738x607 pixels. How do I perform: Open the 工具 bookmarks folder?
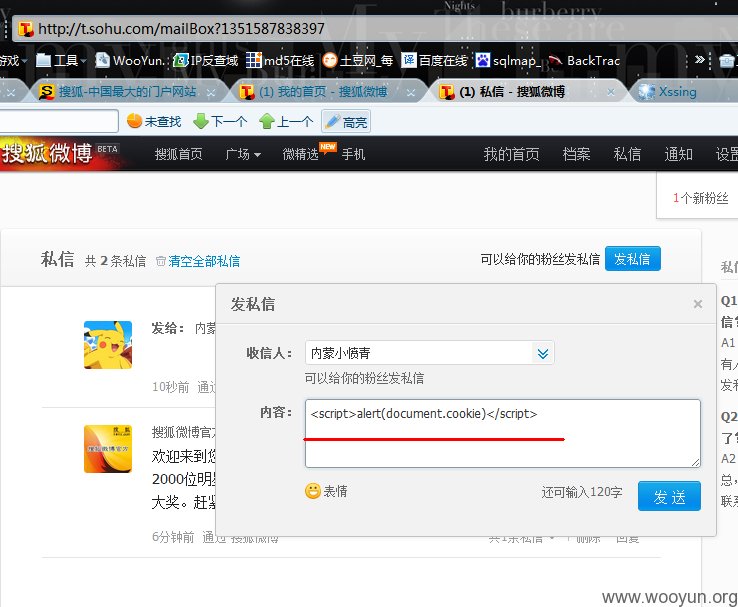61,60
